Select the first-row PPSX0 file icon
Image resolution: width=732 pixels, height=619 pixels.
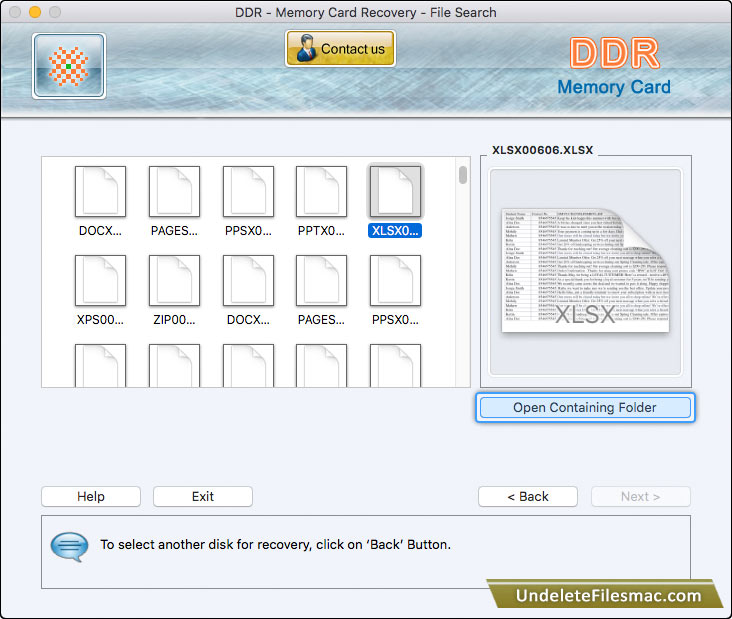[x=248, y=191]
